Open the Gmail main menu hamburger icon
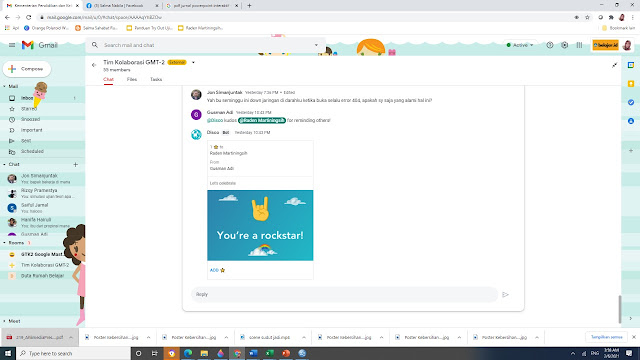This screenshot has width=640, height=360. tap(12, 45)
